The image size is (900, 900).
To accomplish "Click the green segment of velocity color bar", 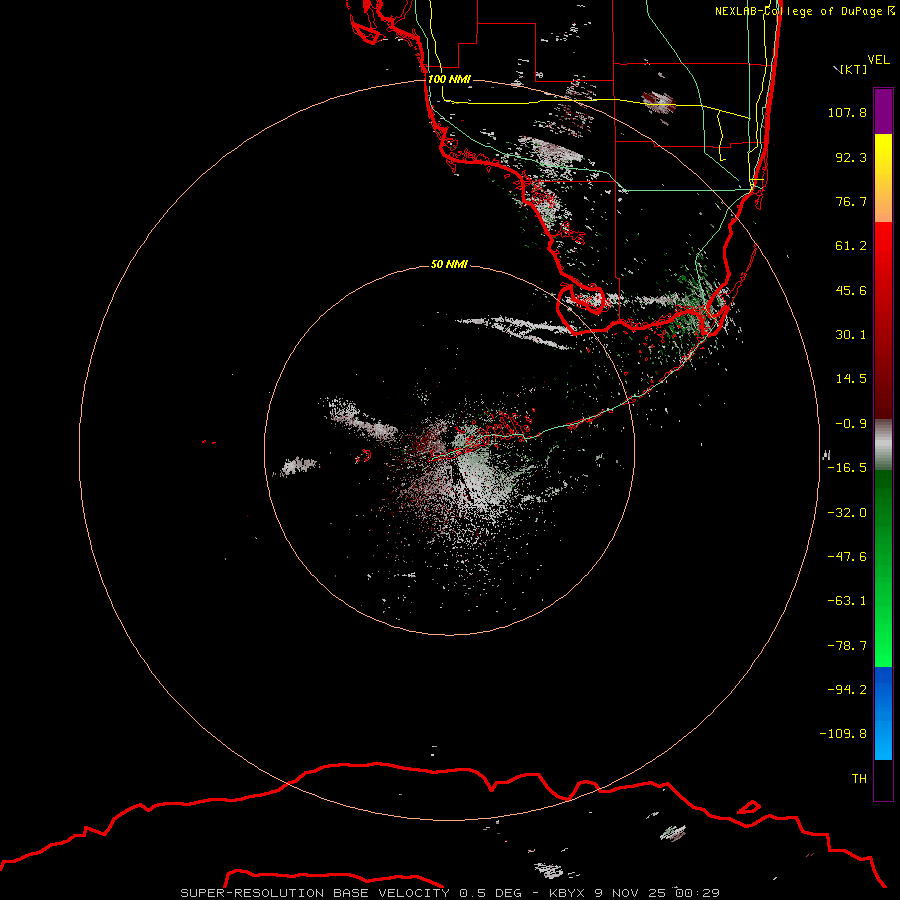I will click(x=883, y=568).
